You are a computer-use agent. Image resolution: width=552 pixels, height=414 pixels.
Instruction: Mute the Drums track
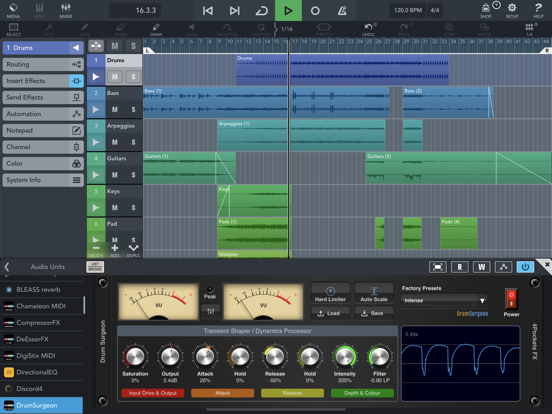[x=115, y=76]
